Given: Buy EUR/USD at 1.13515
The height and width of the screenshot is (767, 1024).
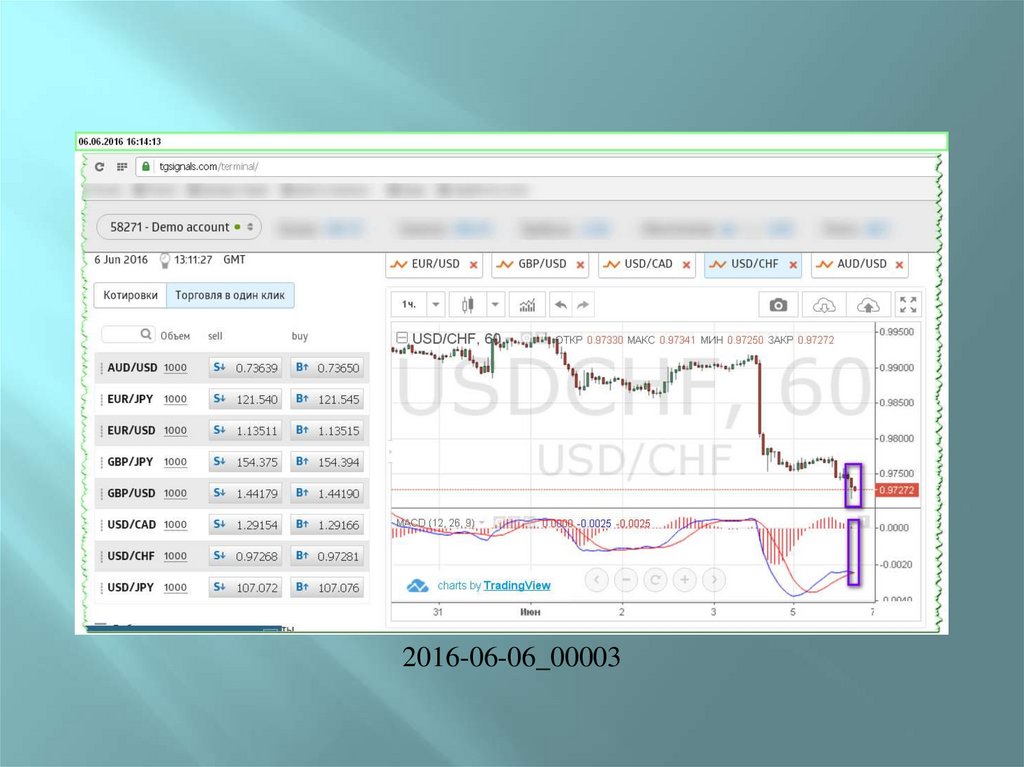Looking at the screenshot, I should click(327, 430).
